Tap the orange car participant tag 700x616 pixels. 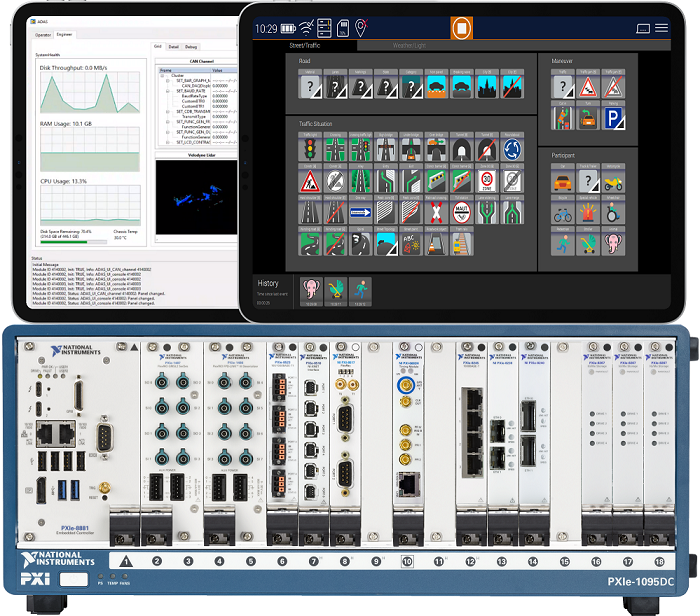(x=562, y=181)
